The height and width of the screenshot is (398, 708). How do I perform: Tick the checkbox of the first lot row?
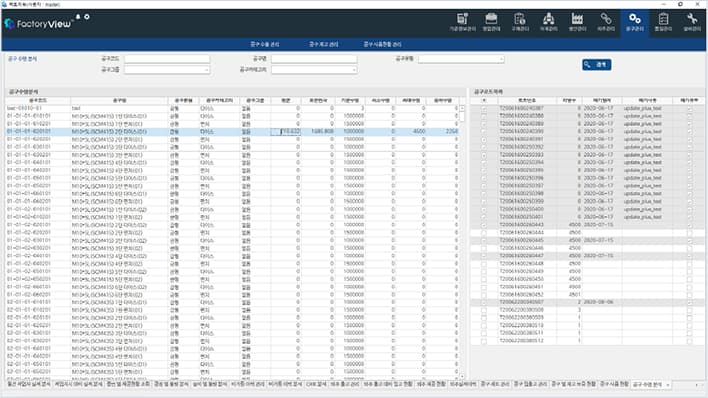click(x=484, y=108)
